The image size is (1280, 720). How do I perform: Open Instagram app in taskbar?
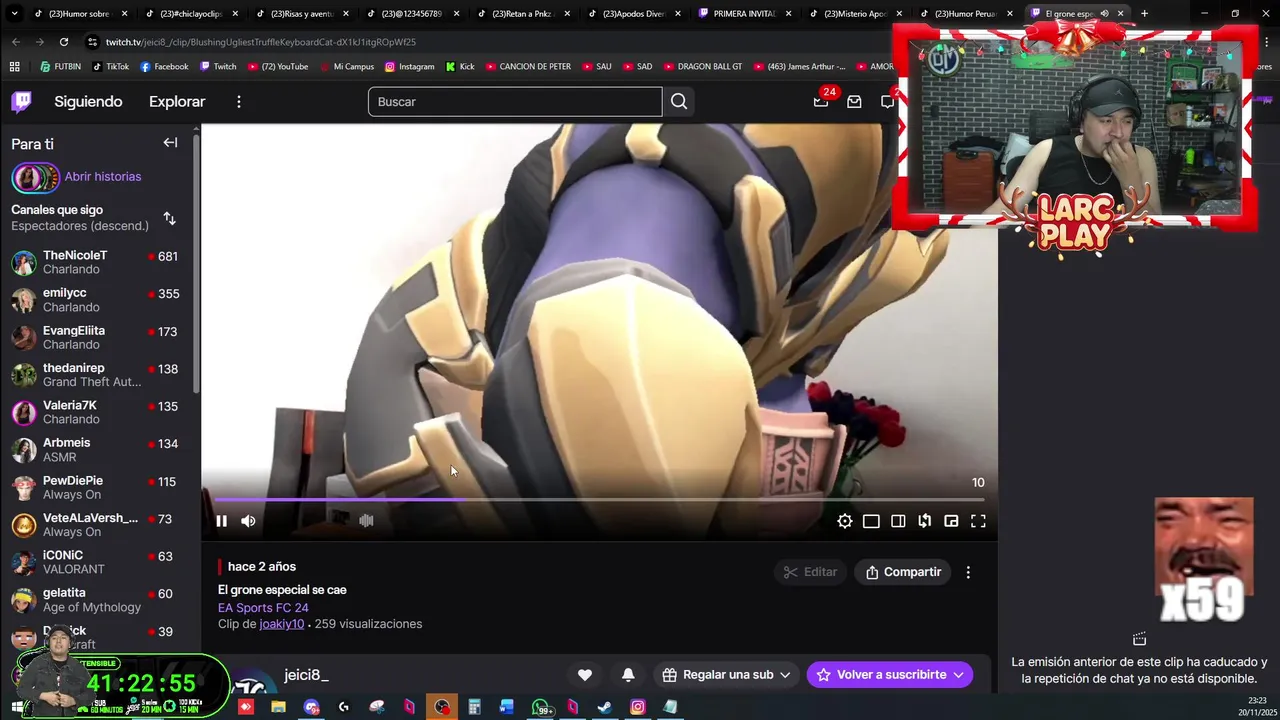[x=637, y=707]
